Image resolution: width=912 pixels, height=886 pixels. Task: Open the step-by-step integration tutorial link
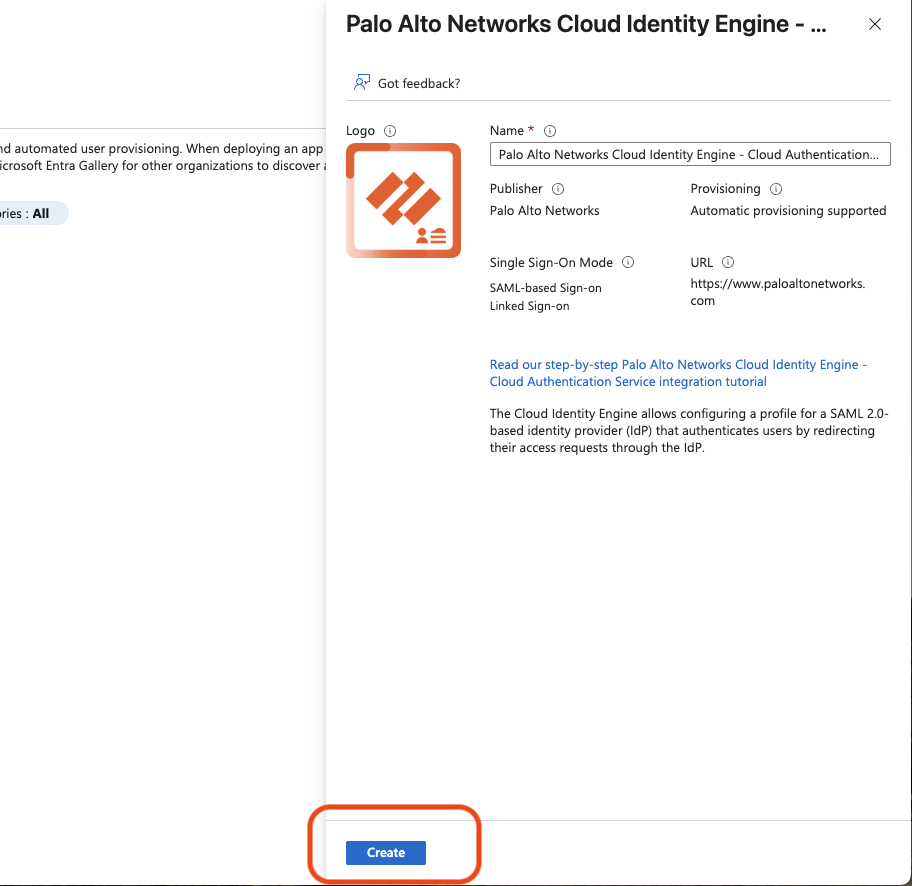click(678, 373)
